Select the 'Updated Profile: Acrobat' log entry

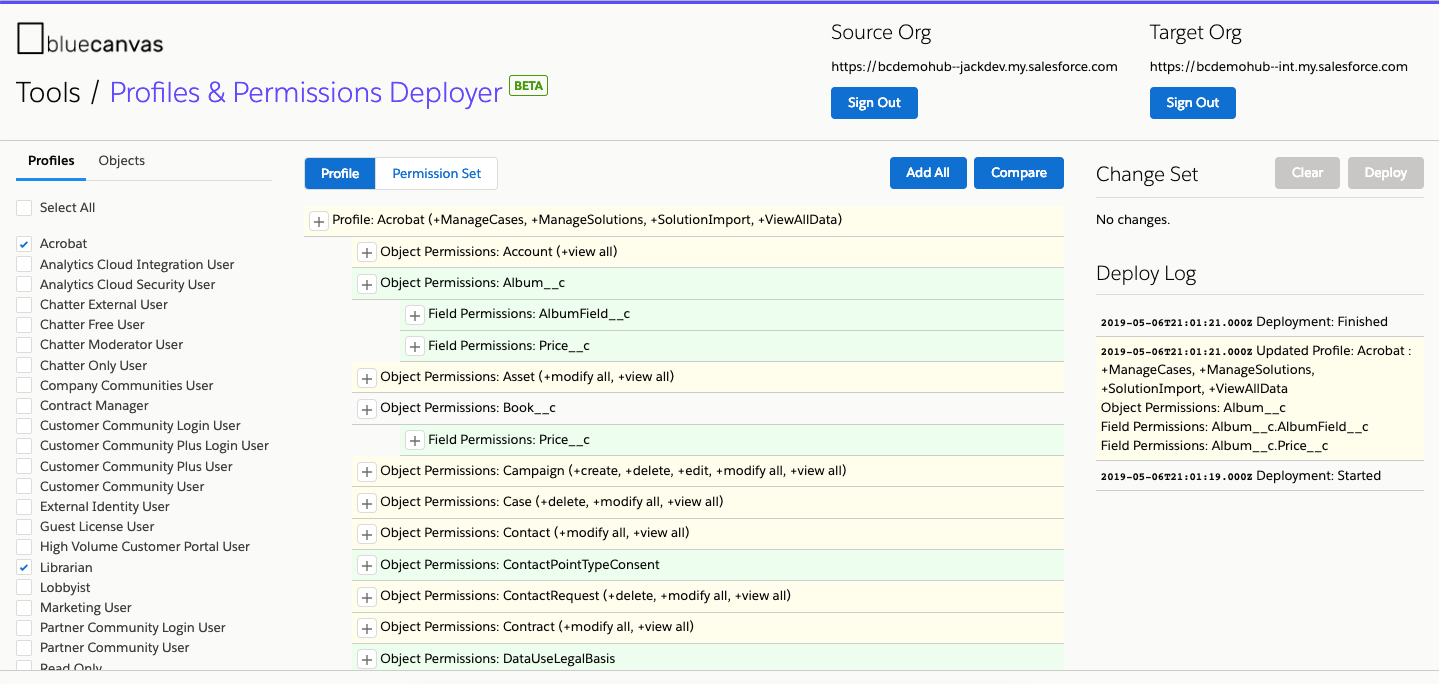tap(1260, 398)
